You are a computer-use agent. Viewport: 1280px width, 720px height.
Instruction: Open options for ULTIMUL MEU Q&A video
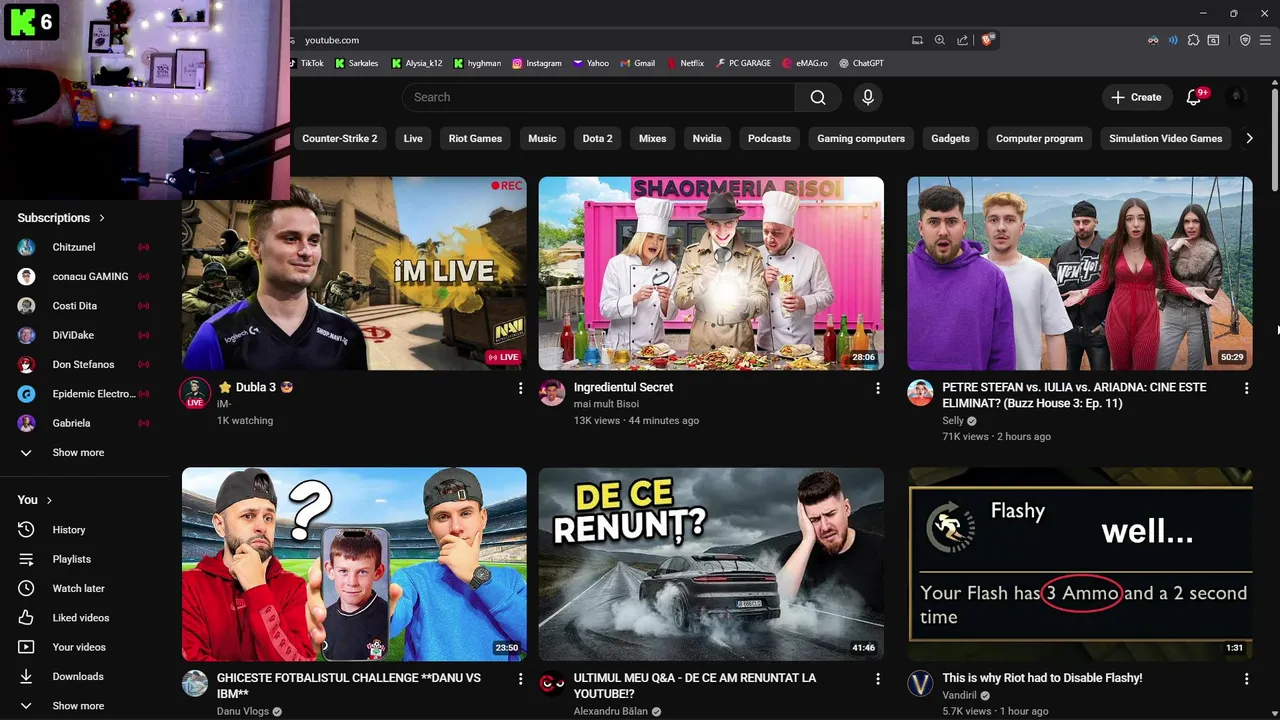(877, 679)
